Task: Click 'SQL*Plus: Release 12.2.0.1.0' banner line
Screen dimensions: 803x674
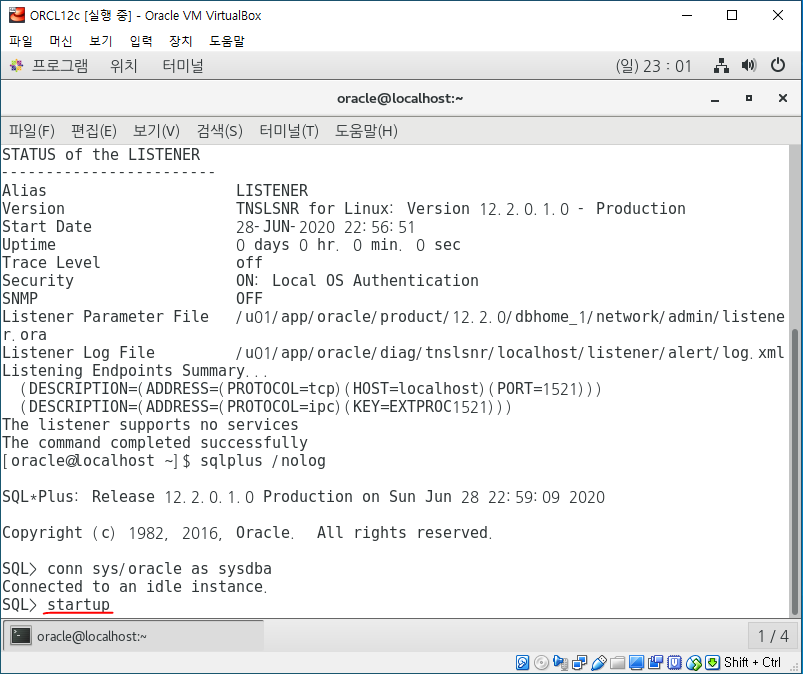Action: click(303, 496)
